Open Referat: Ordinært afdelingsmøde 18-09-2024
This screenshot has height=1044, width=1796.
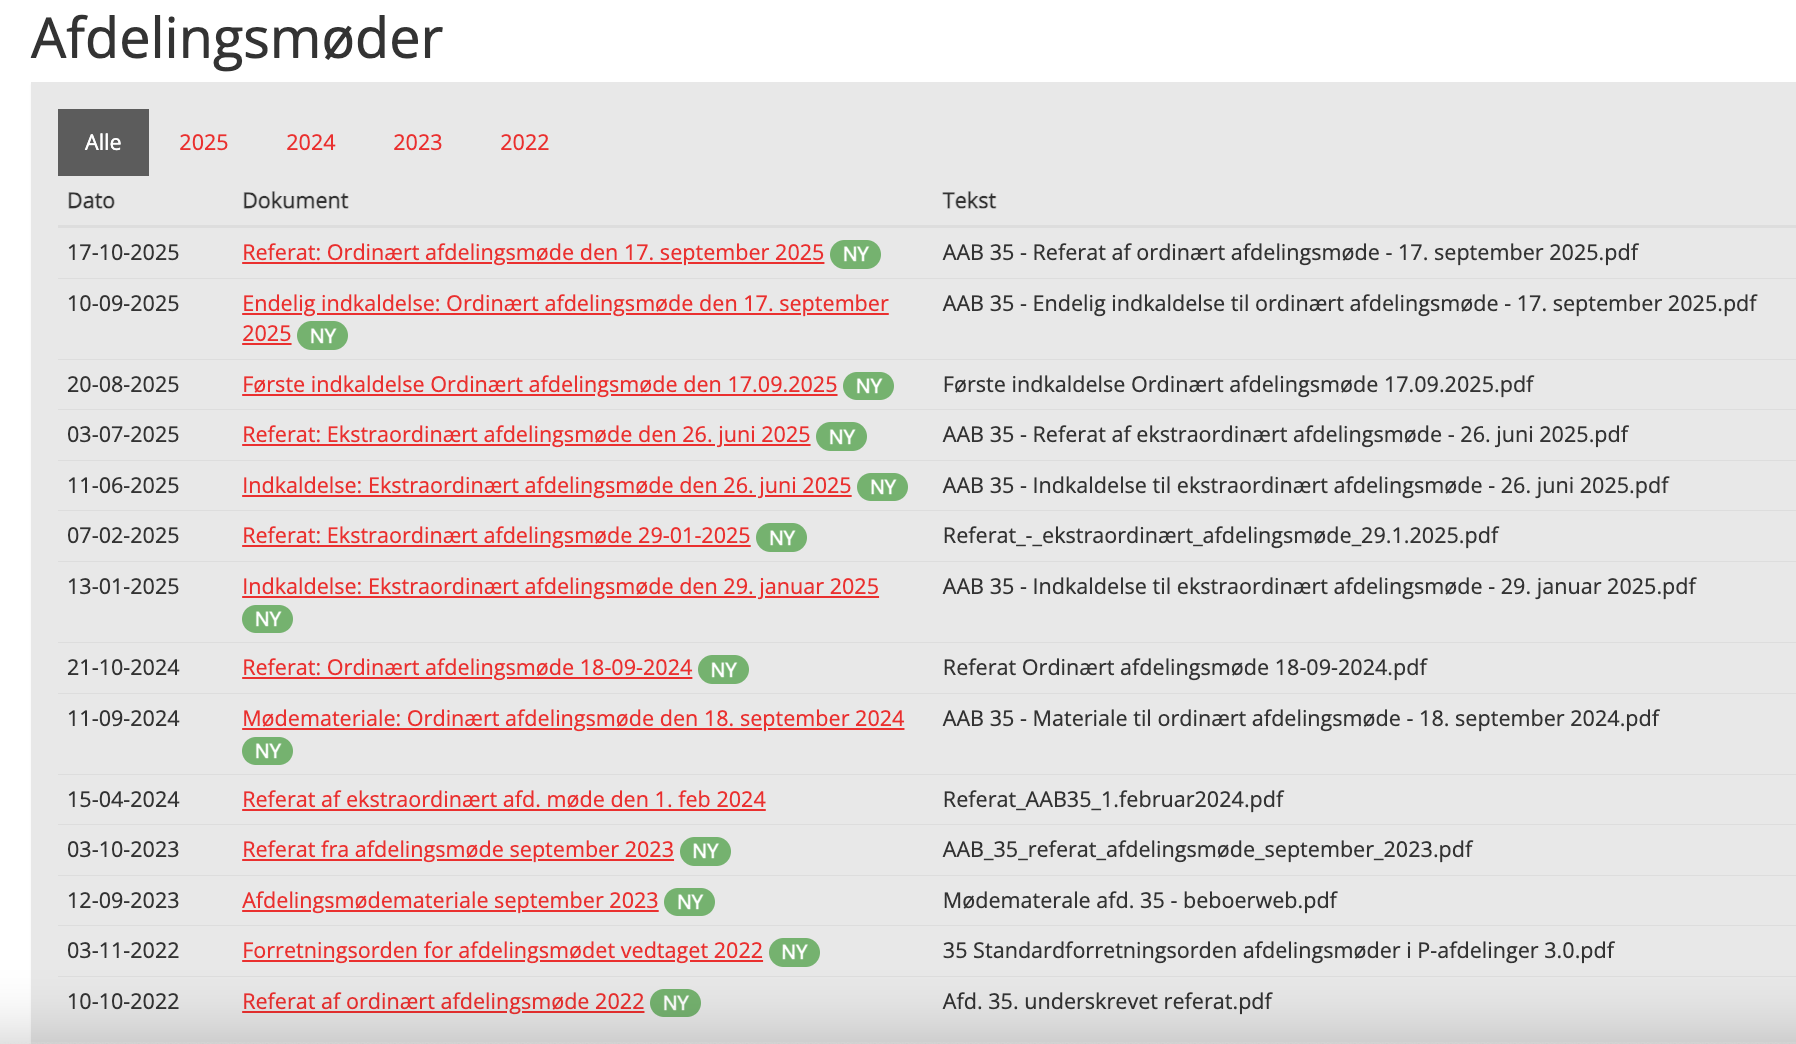[466, 668]
